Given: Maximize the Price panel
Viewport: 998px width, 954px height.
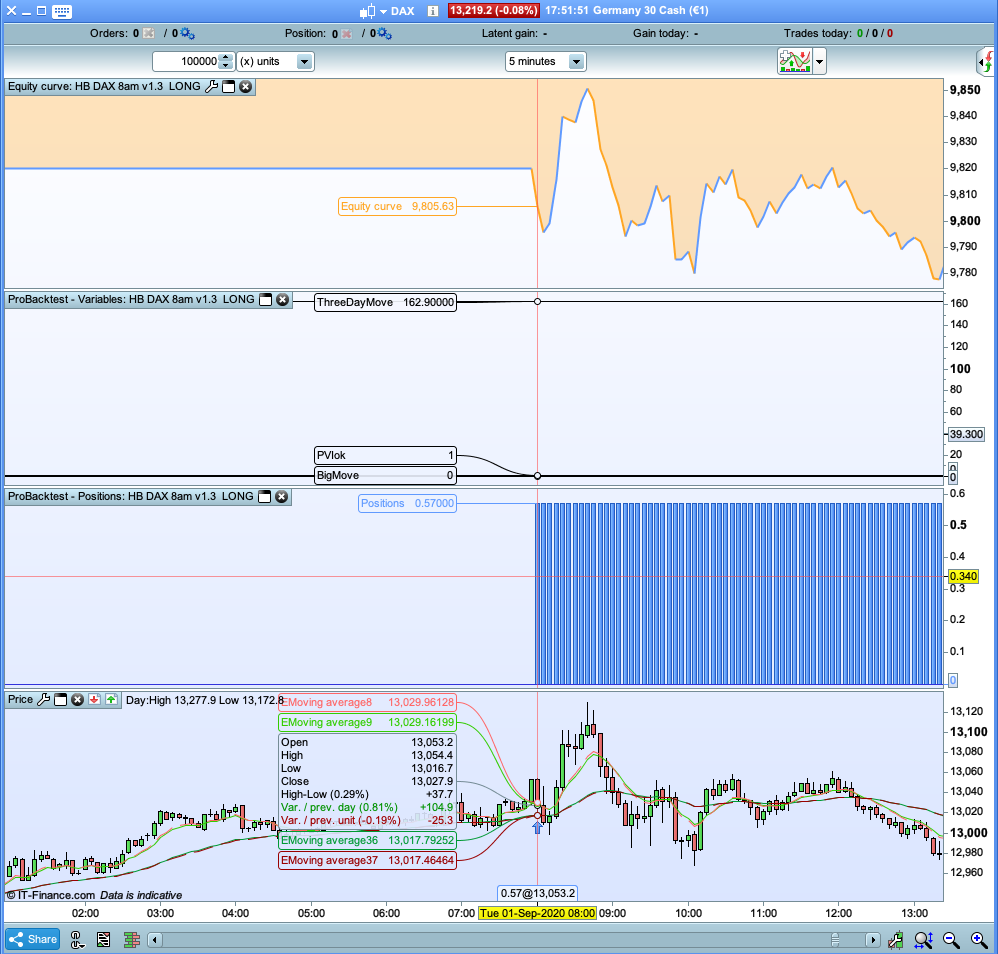Looking at the screenshot, I should 60,699.
